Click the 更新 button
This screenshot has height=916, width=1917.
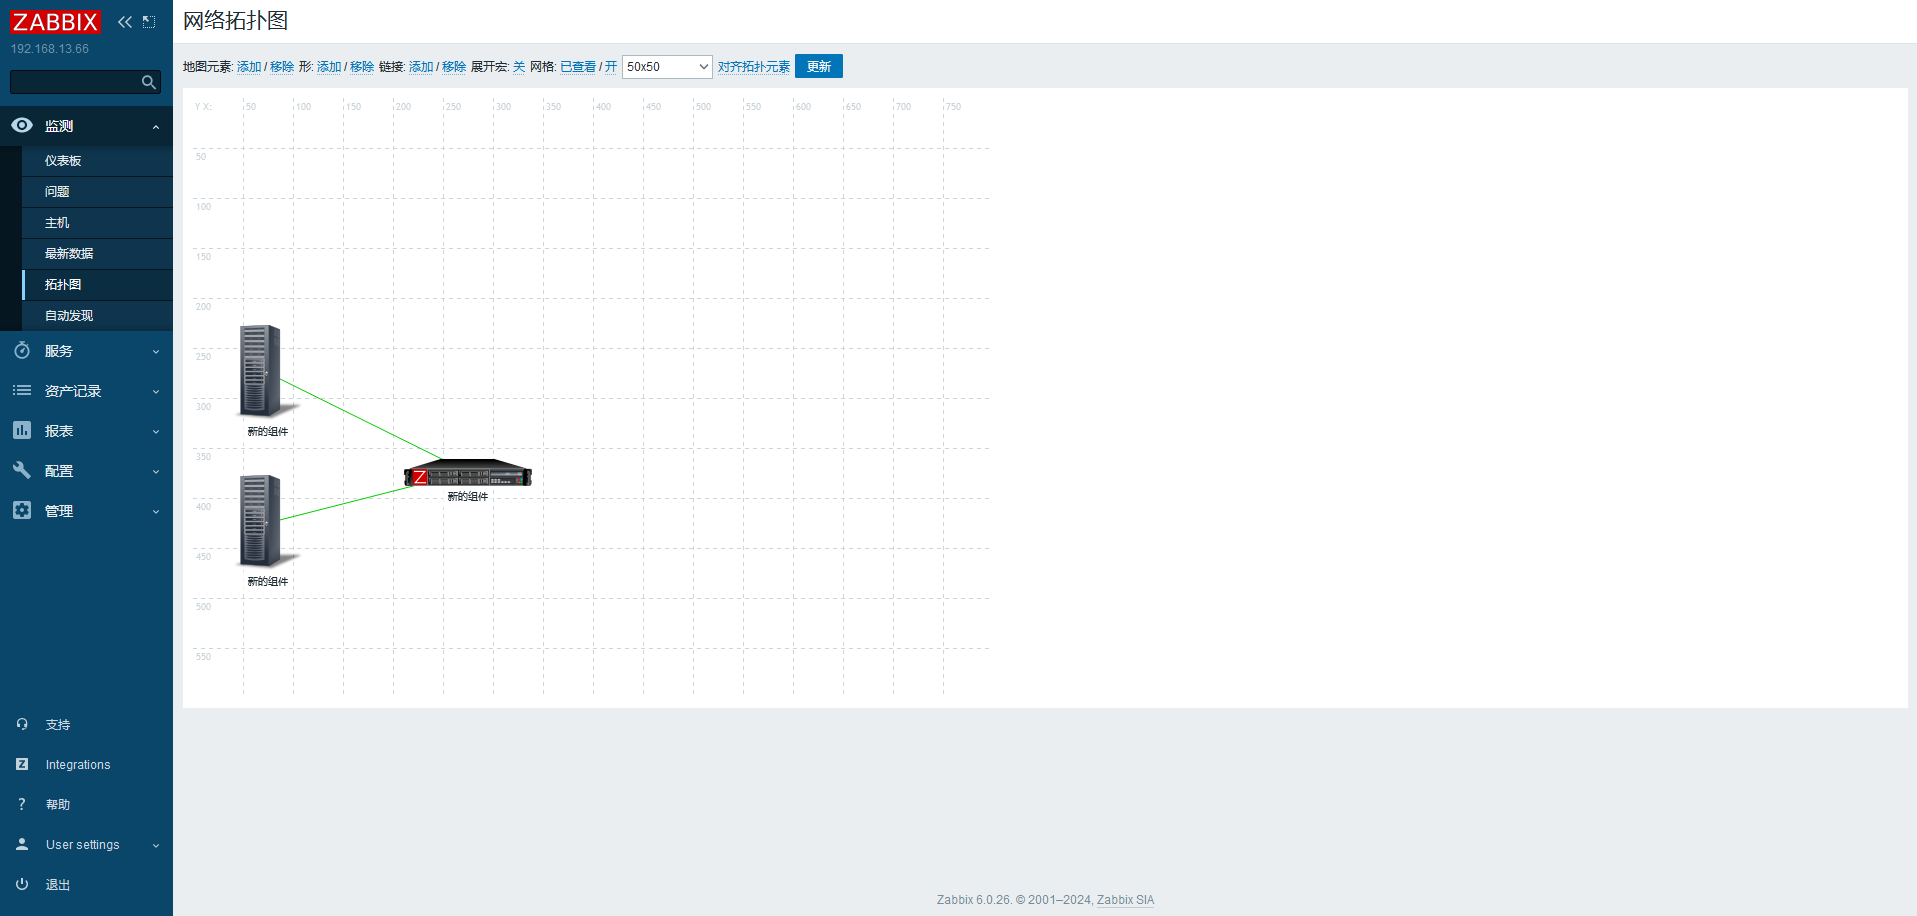pos(818,67)
